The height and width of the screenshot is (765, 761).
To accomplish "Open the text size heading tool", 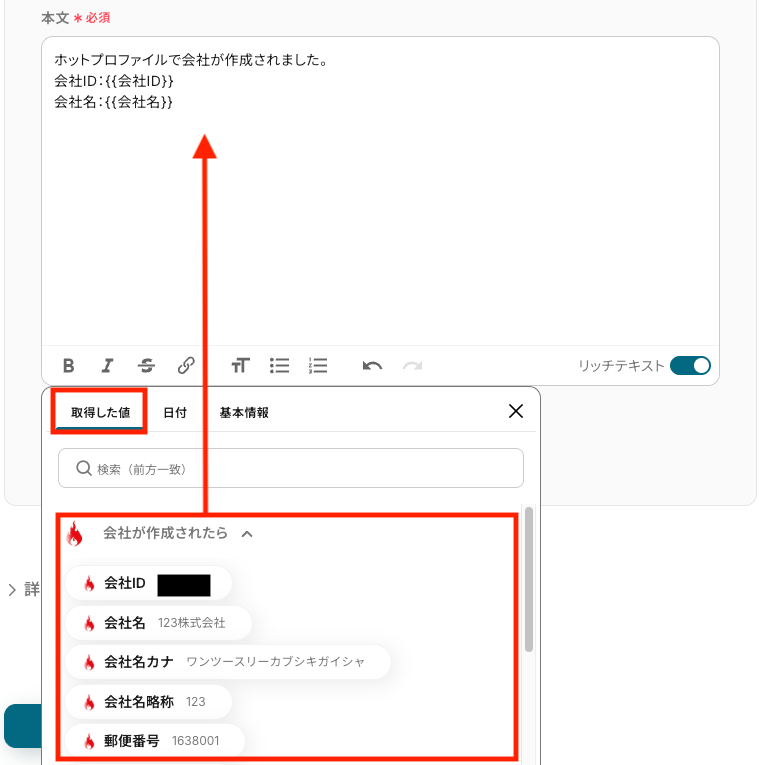I will pyautogui.click(x=240, y=365).
